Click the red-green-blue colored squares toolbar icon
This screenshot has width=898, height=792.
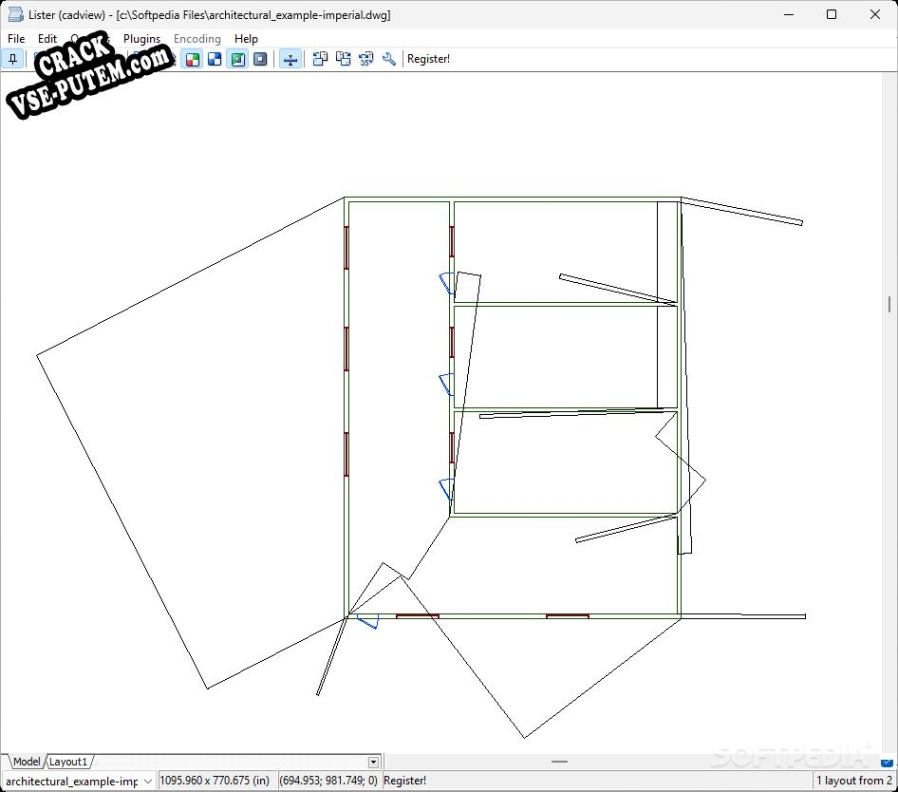192,59
